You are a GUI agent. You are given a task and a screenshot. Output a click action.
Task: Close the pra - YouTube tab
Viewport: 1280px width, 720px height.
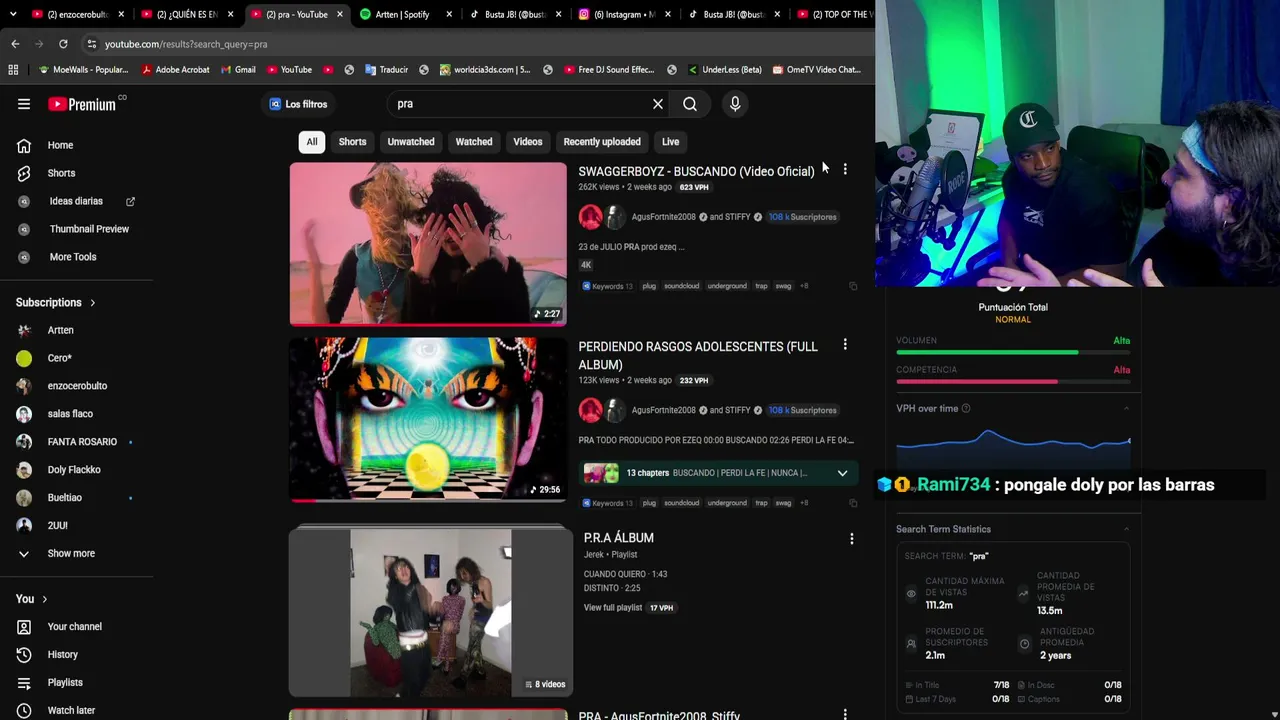click(x=340, y=14)
